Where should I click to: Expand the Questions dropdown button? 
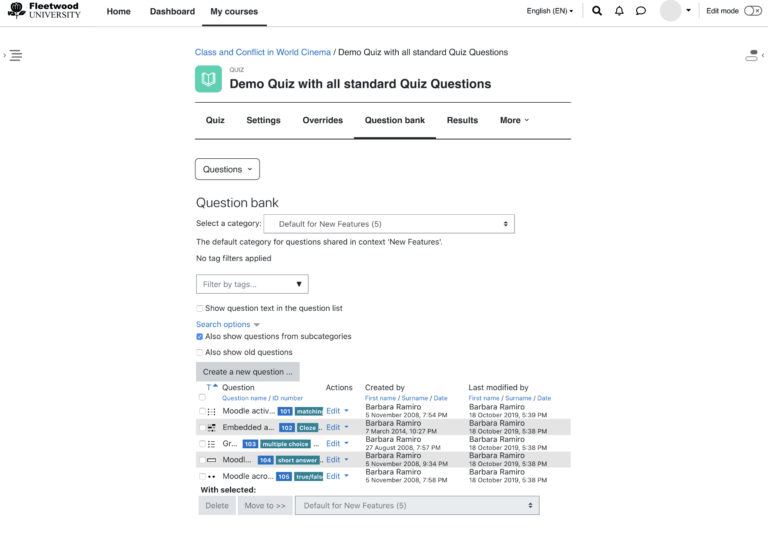click(227, 169)
